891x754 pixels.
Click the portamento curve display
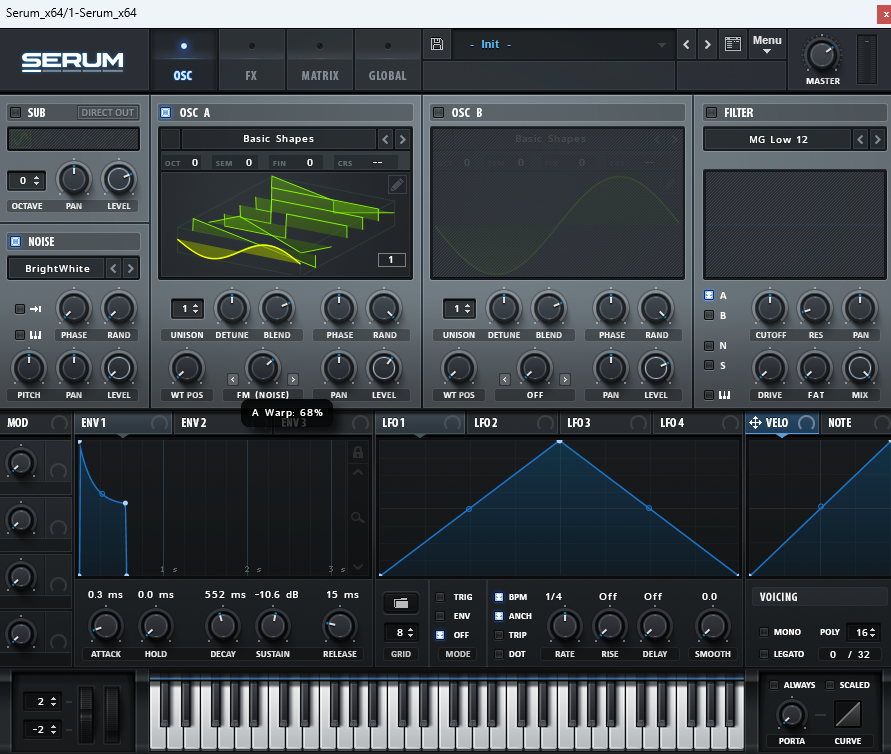point(847,714)
